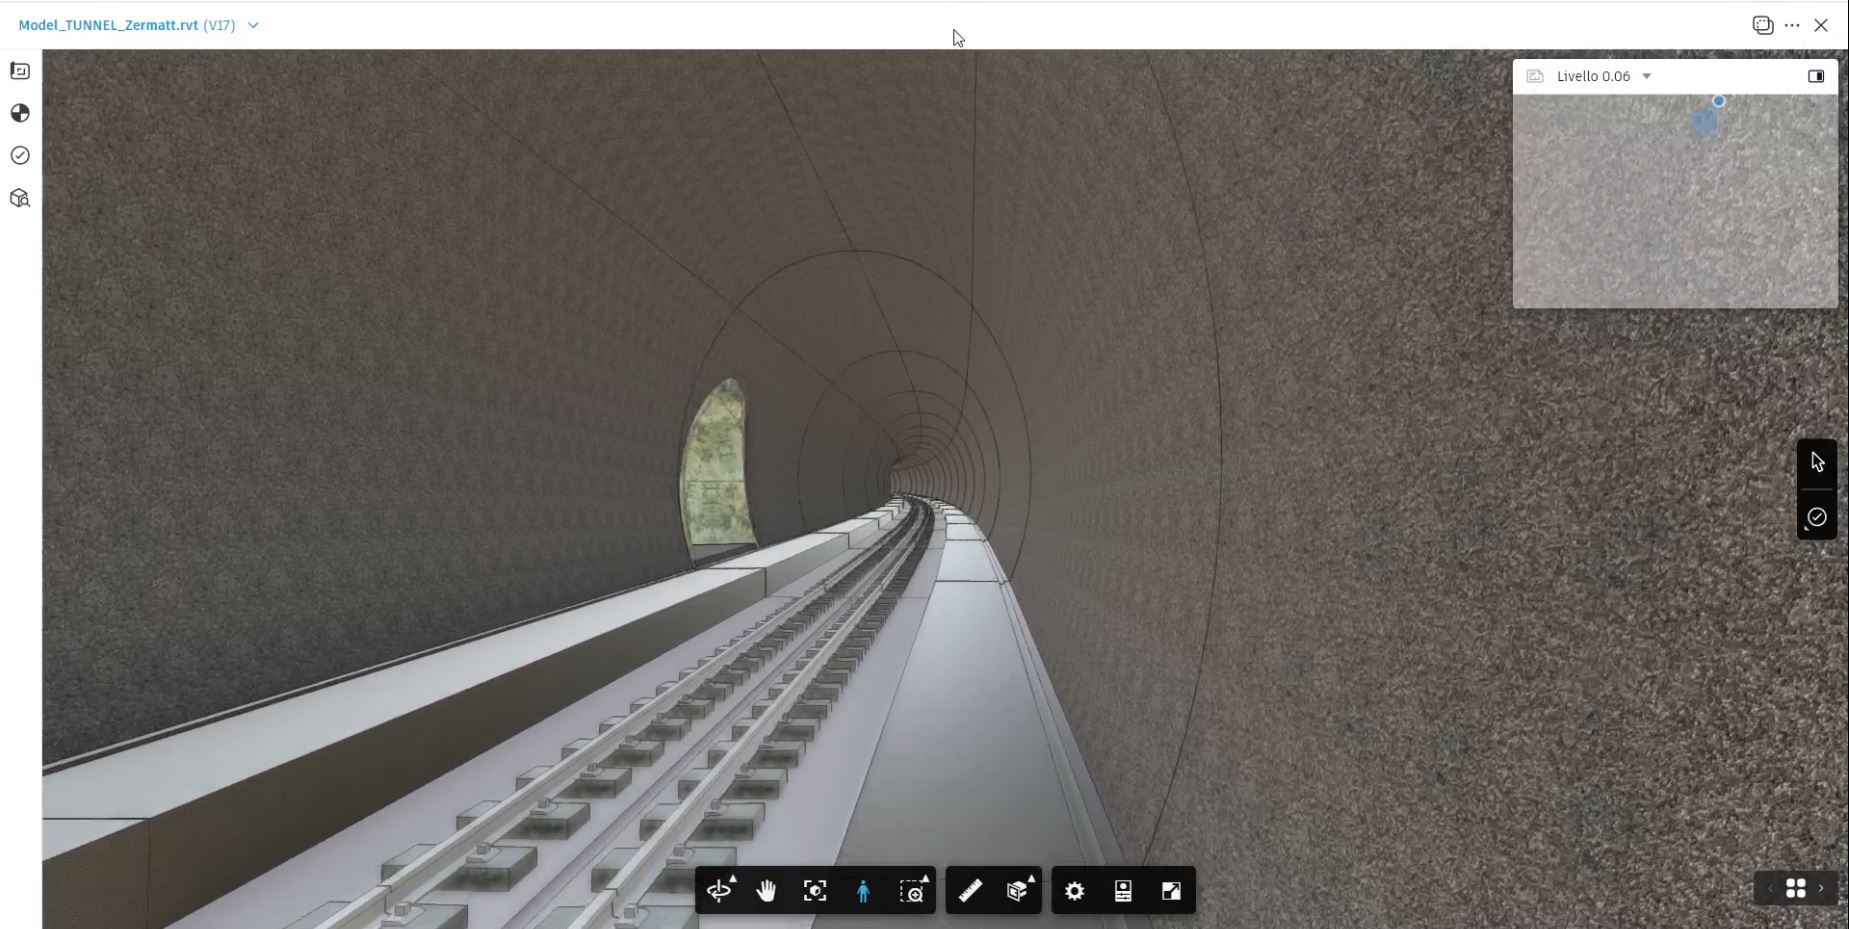Image resolution: width=1849 pixels, height=929 pixels.
Task: Open the Model Browser in sidebar
Action: (20, 198)
